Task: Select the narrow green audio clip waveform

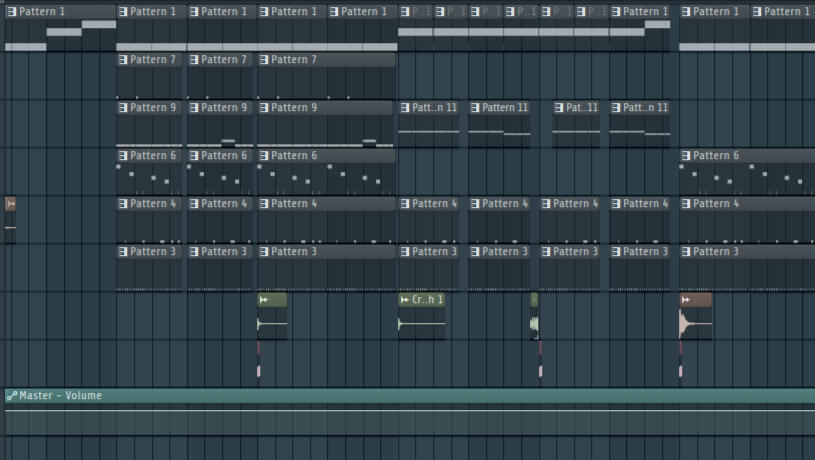Action: pos(535,325)
